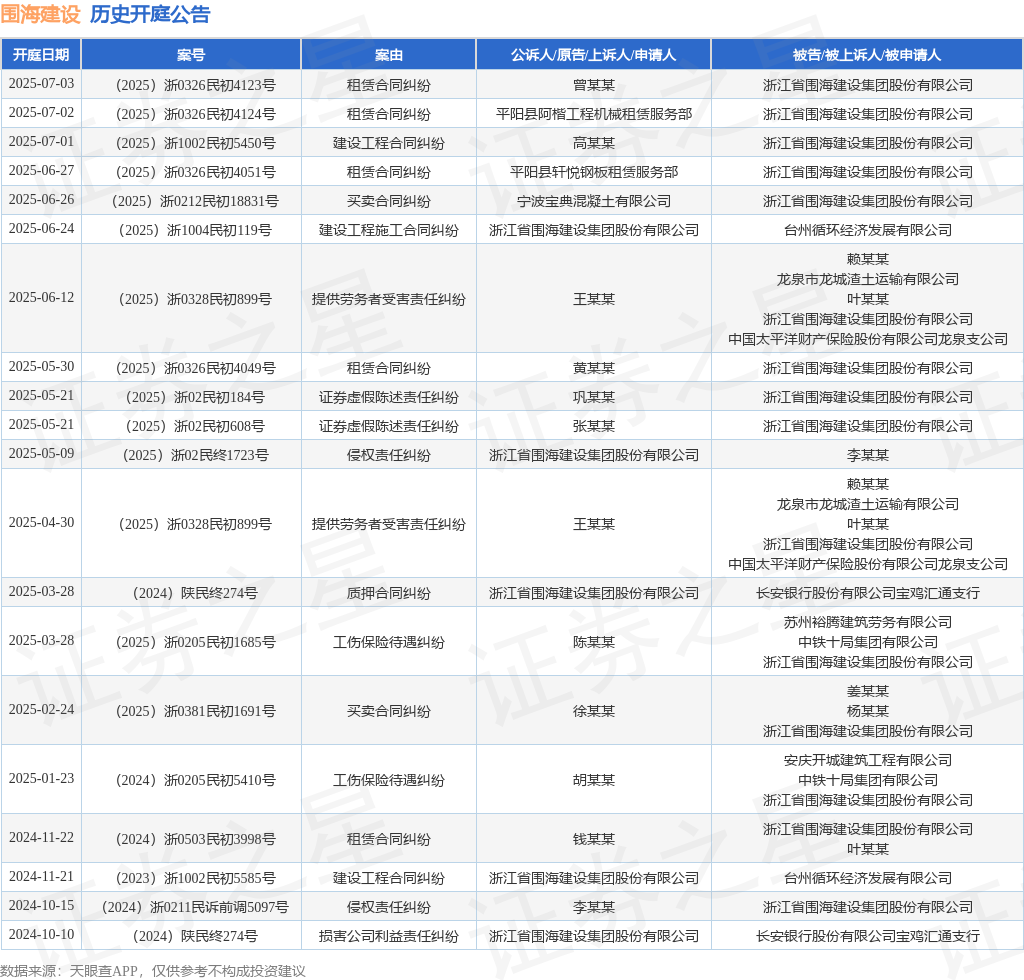The image size is (1024, 980).
Task: Click case number (2025)浙1002民初5450号
Action: click(195, 143)
